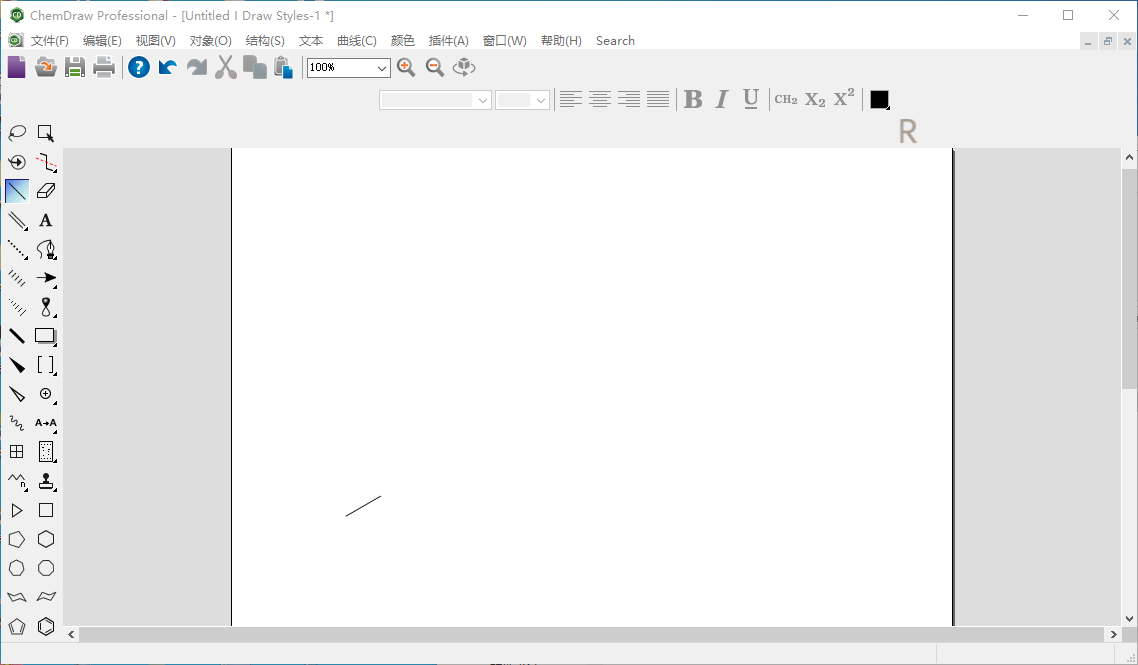This screenshot has width=1138, height=665.
Task: Expand the font name dropdown
Action: click(435, 100)
